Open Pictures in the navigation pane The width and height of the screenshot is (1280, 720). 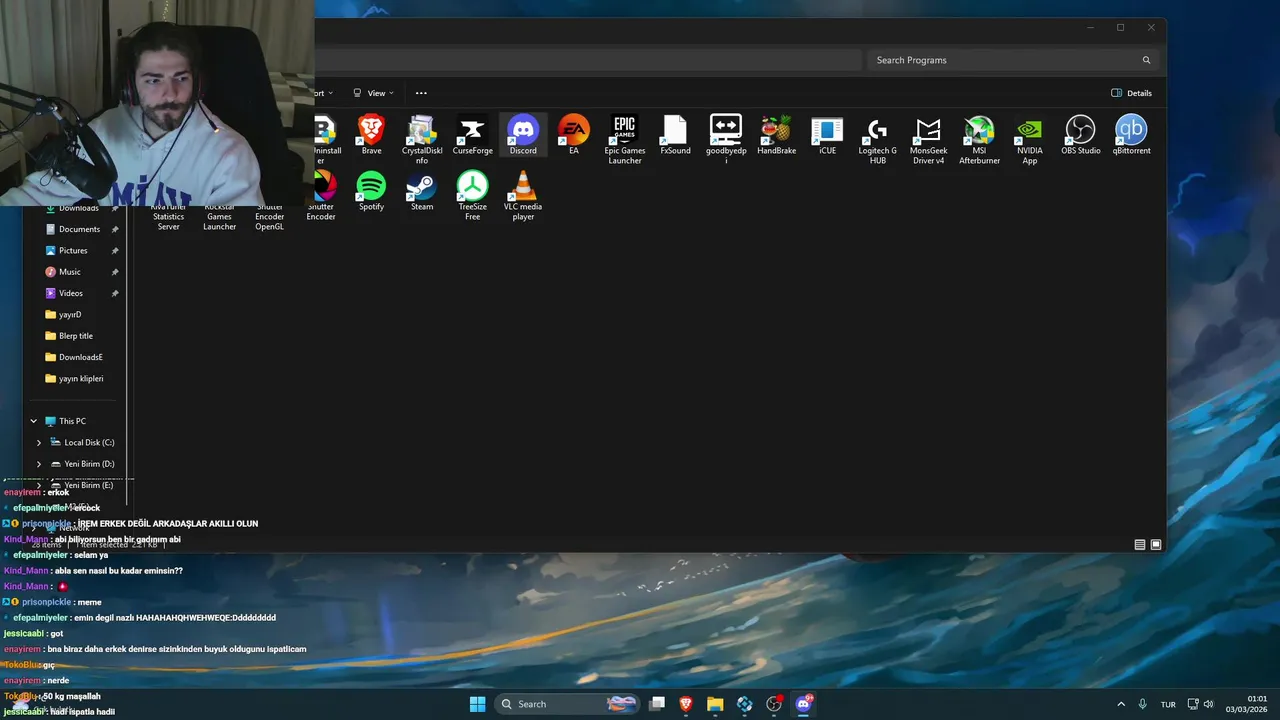pos(75,250)
